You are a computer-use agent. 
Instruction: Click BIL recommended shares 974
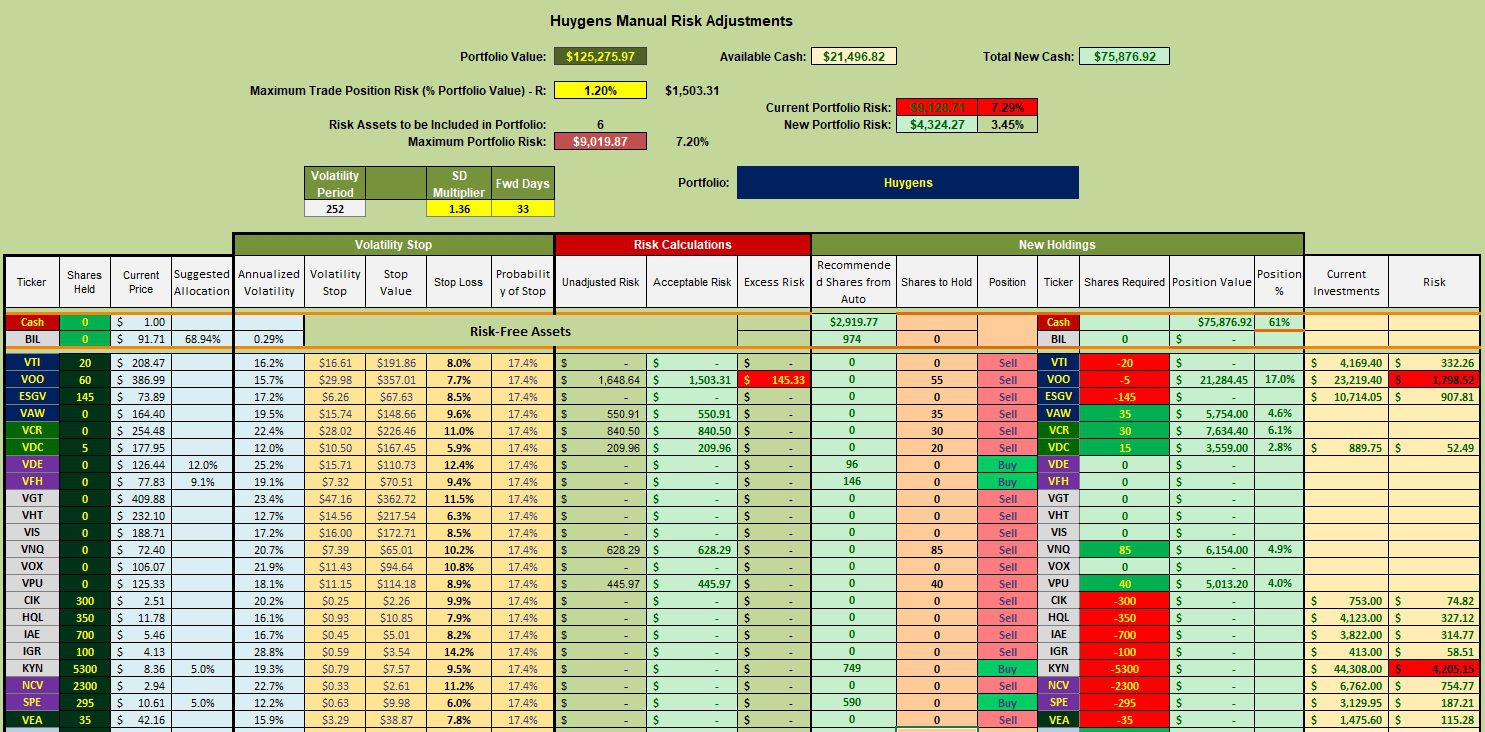[x=853, y=340]
